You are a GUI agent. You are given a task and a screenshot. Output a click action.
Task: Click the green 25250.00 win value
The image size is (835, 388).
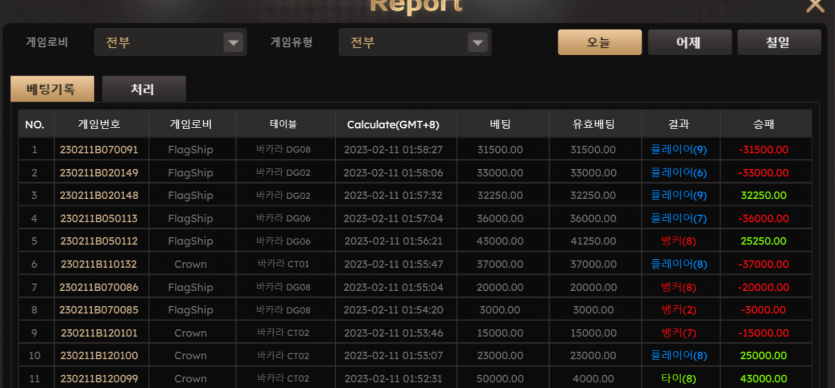[x=764, y=242]
